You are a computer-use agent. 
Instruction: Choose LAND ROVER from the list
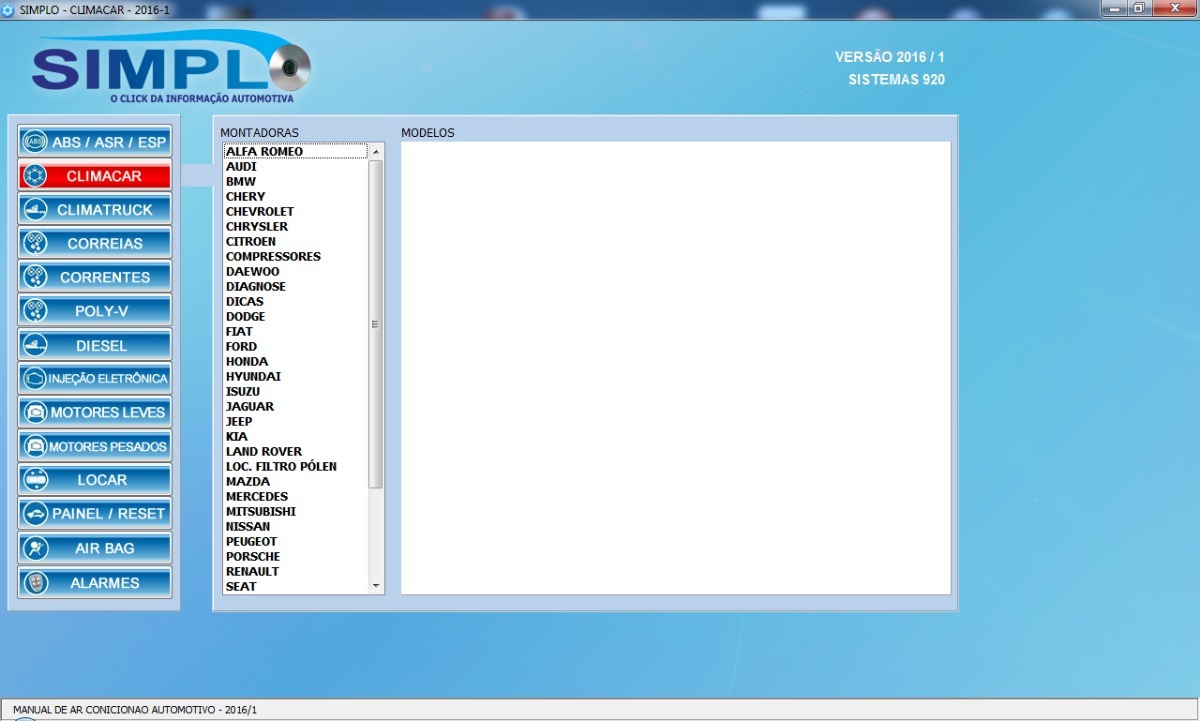295,451
